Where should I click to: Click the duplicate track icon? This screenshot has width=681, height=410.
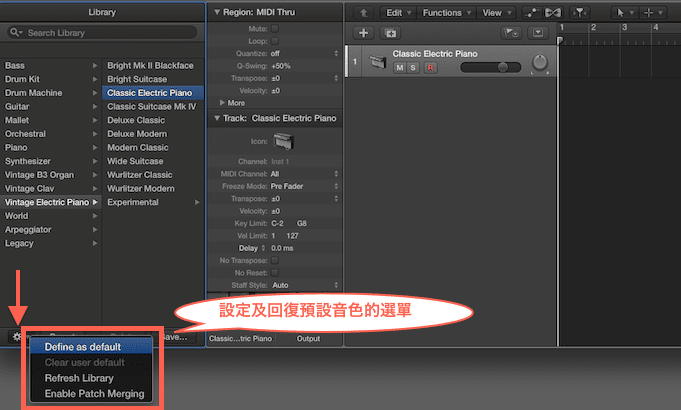[390, 33]
